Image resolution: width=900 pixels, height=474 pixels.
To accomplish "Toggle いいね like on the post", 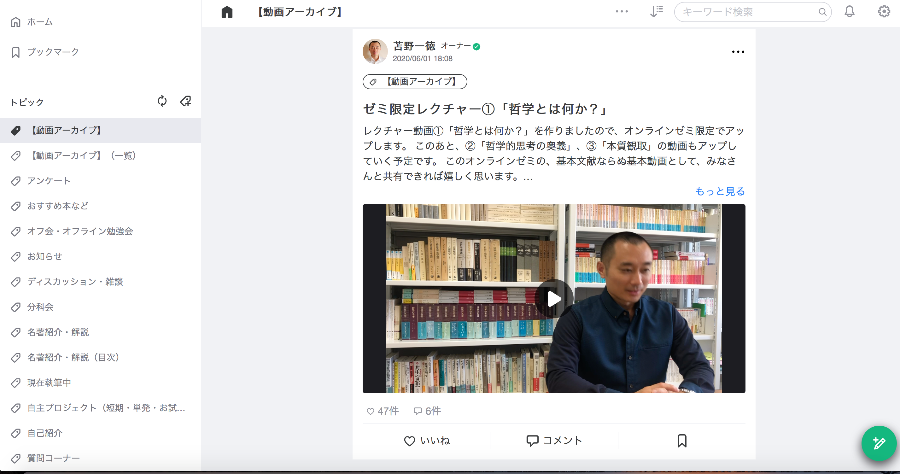I will click(426, 441).
